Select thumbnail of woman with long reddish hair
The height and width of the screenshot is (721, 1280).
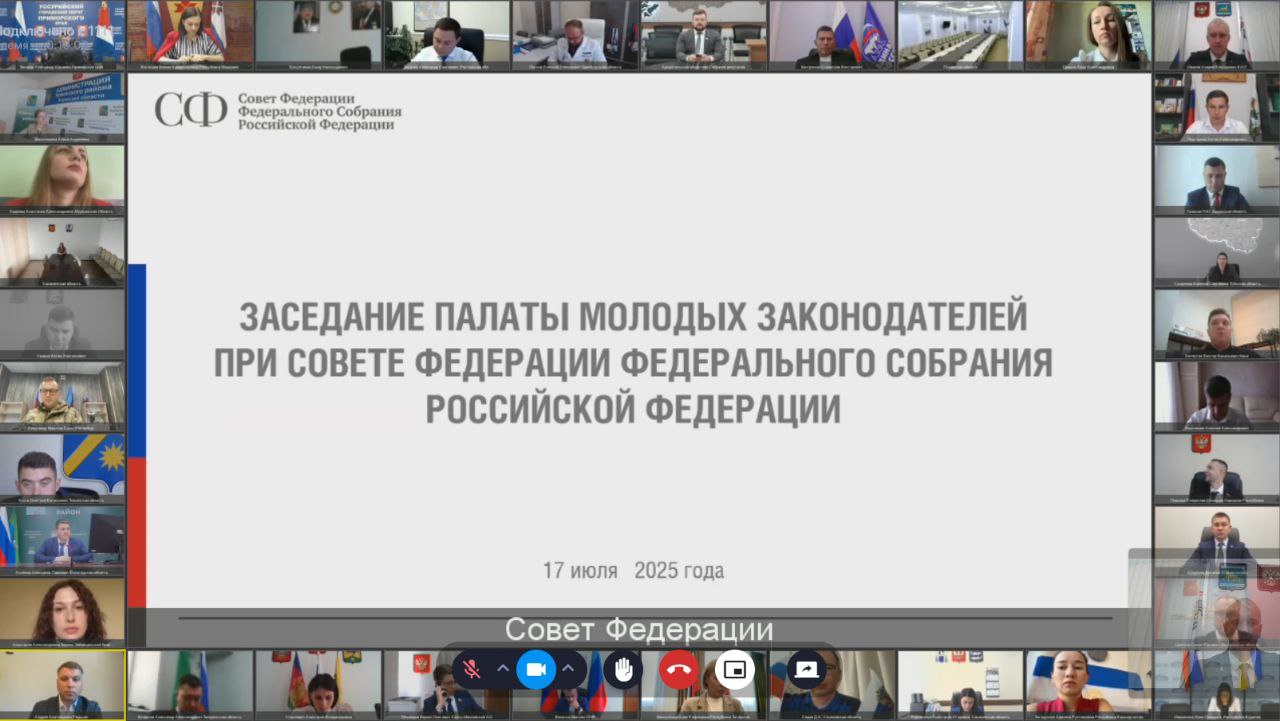click(62, 178)
